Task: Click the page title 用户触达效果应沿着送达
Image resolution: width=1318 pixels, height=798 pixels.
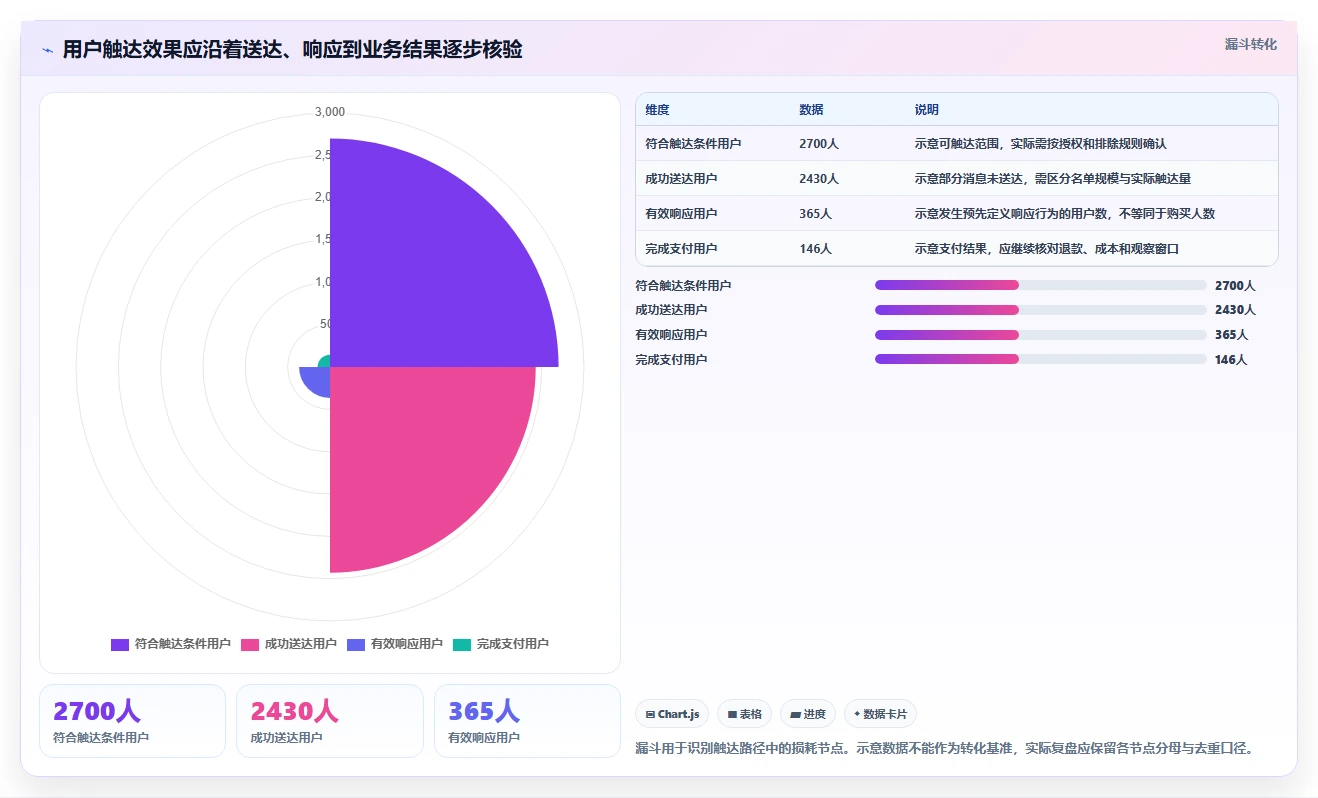Action: (x=292, y=50)
